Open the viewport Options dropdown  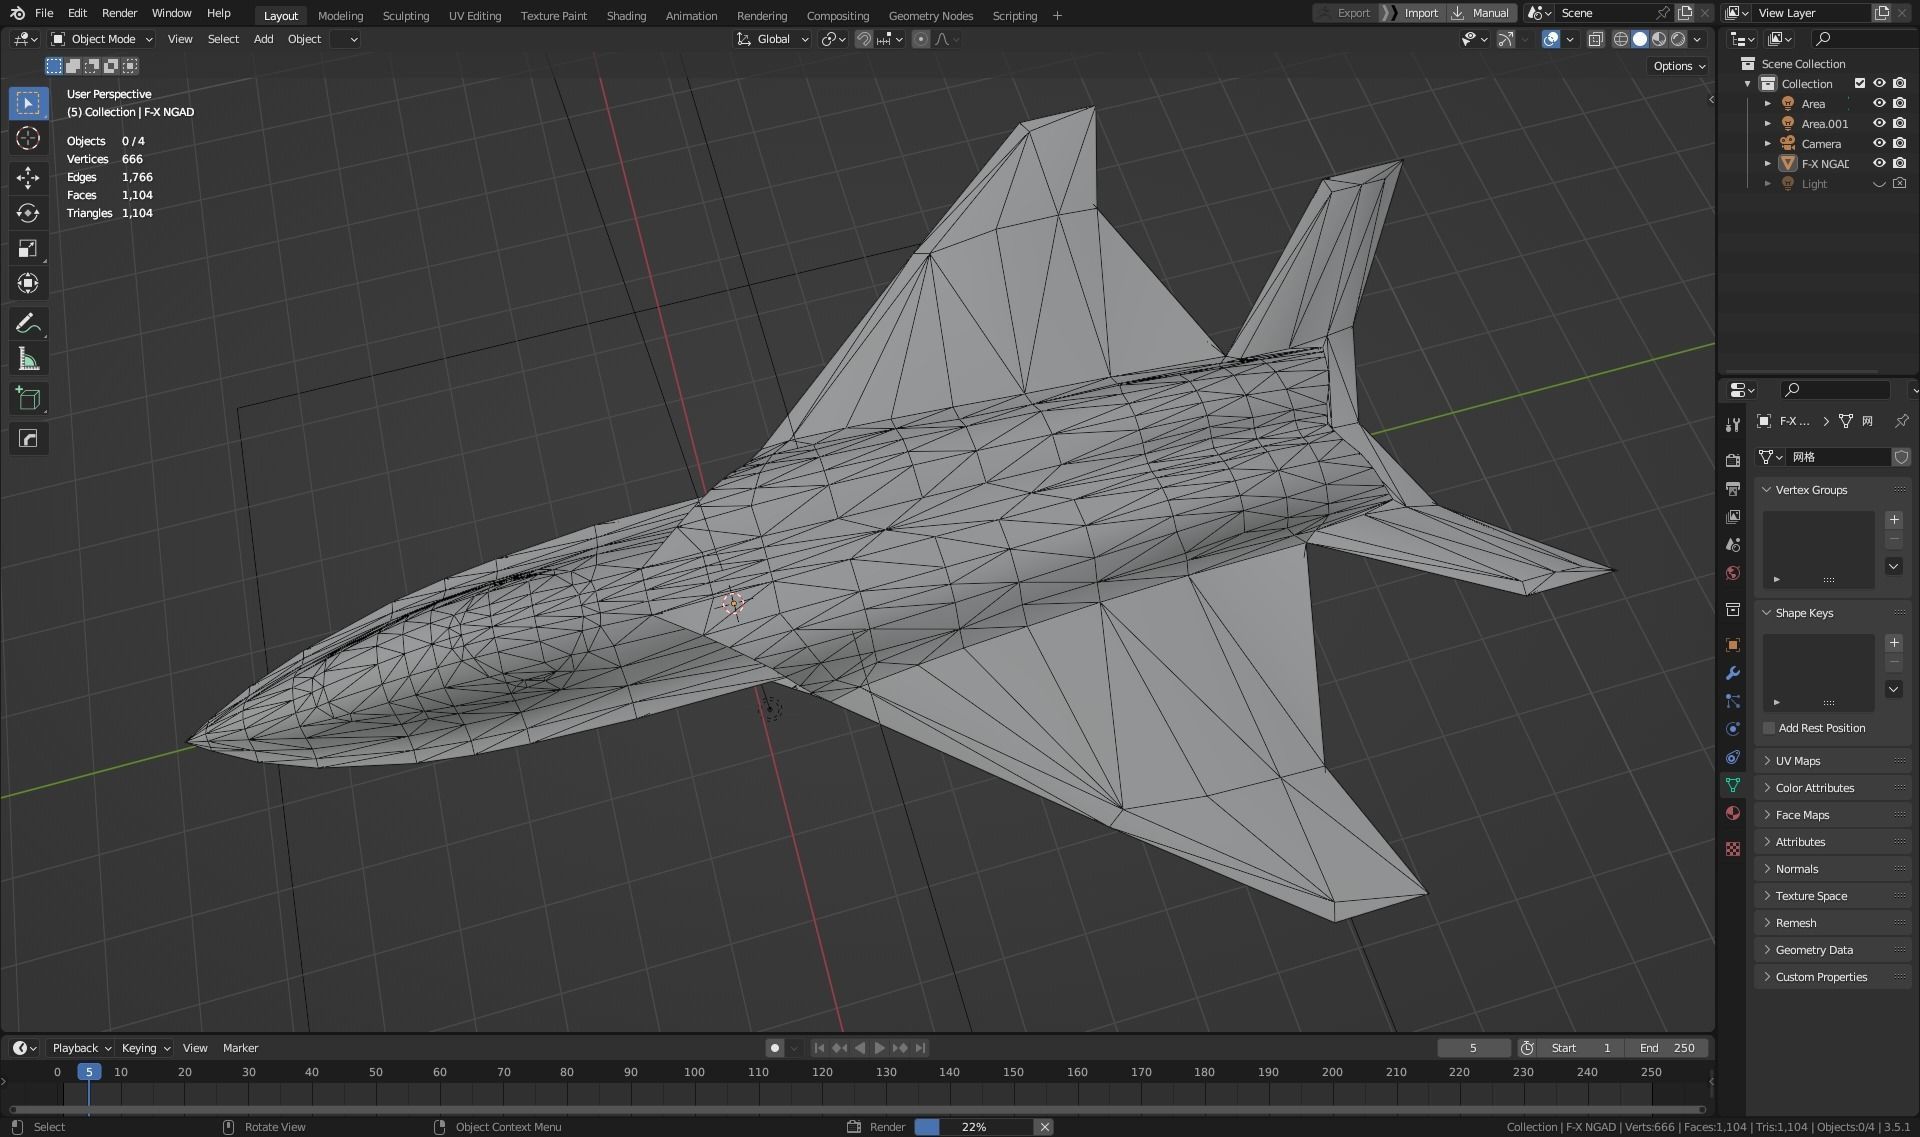pyautogui.click(x=1679, y=66)
